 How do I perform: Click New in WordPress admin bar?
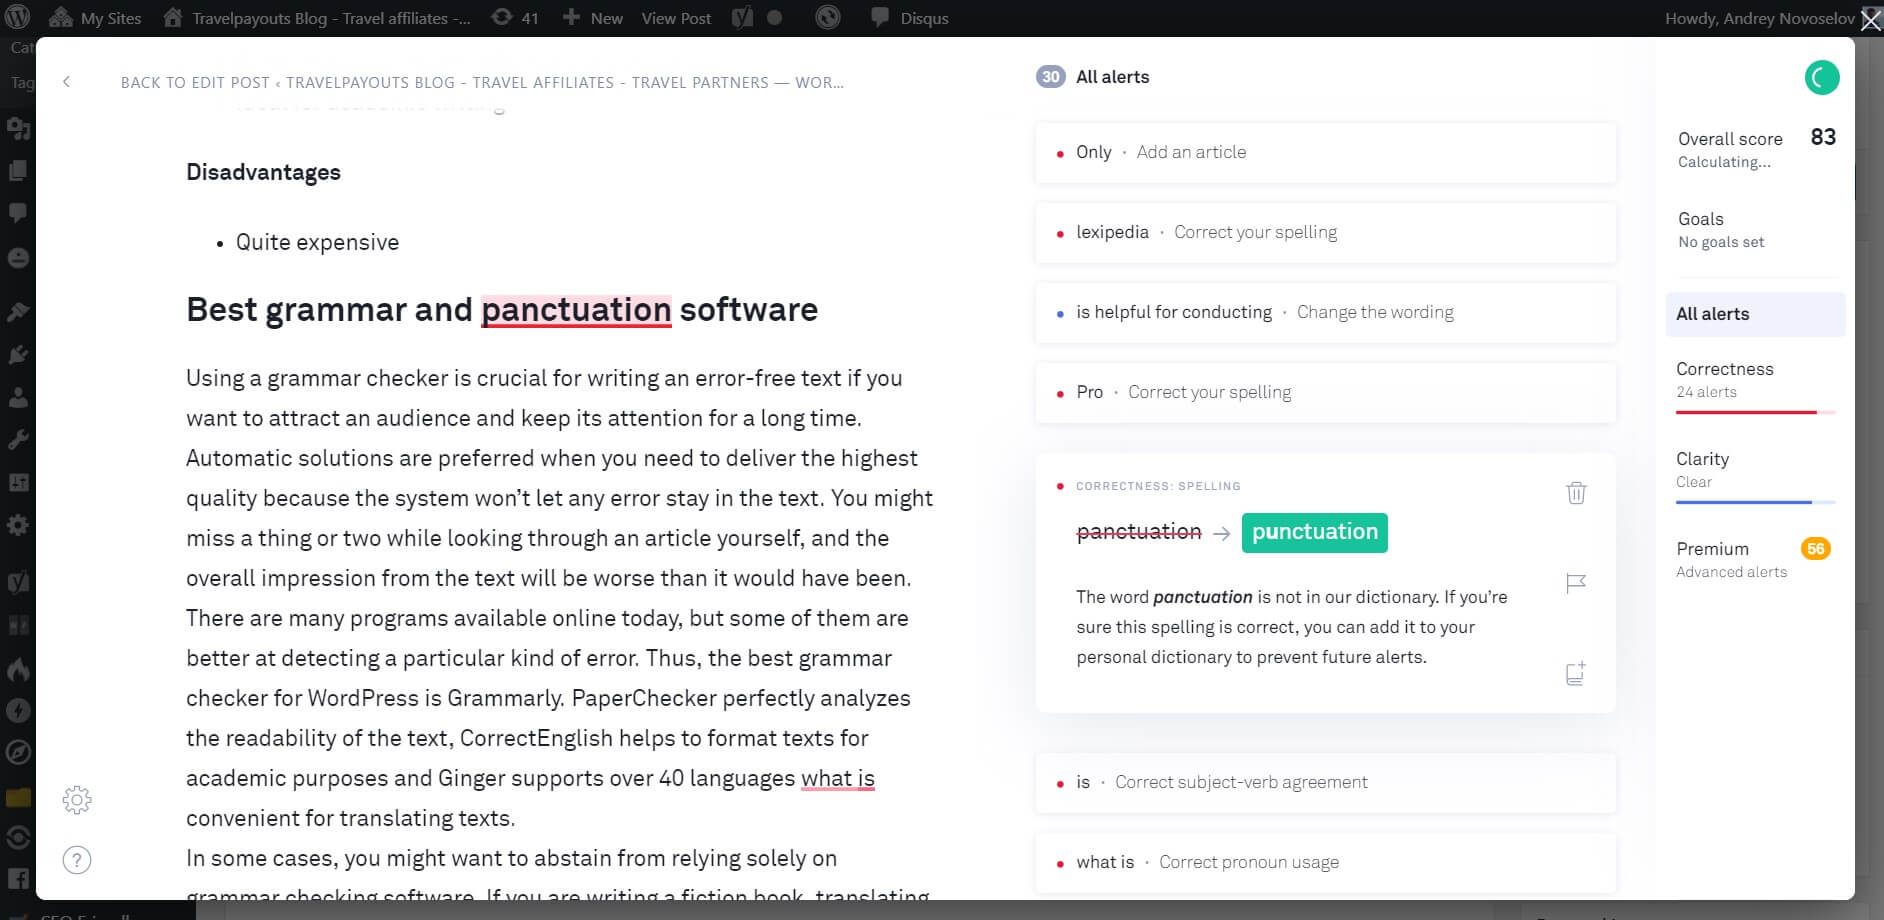tap(594, 18)
